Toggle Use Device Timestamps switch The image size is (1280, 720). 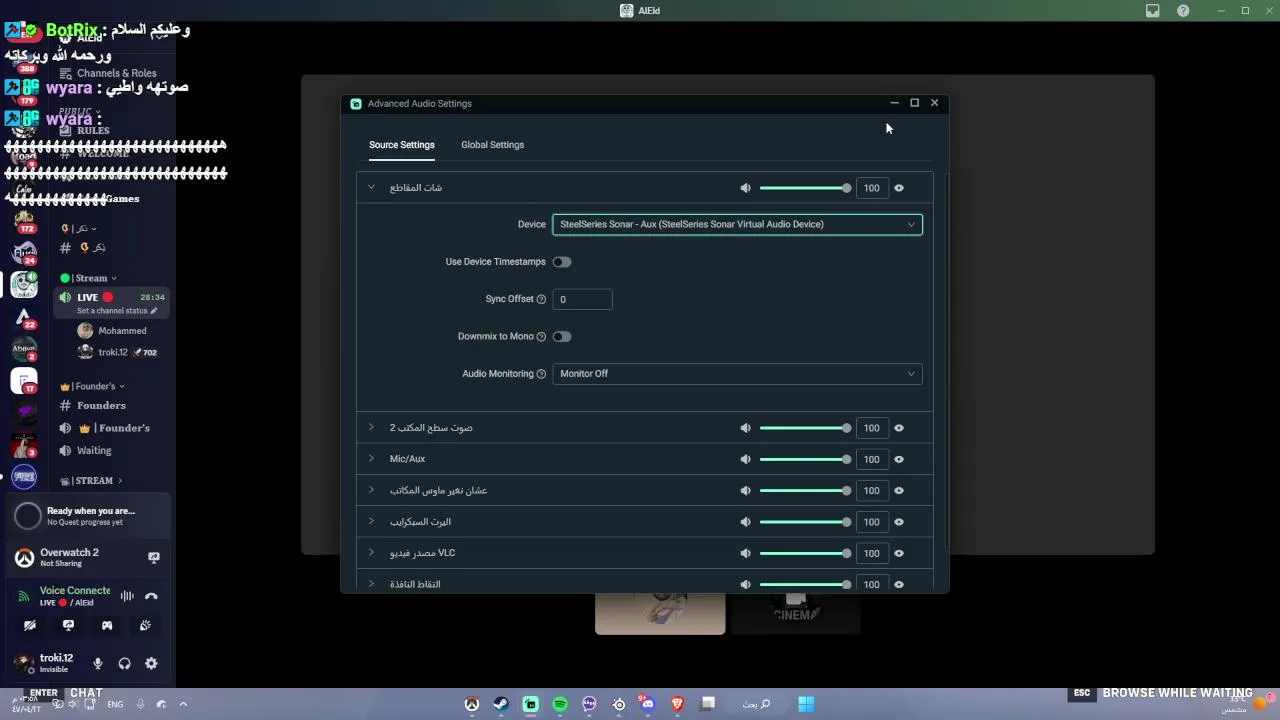click(x=562, y=262)
